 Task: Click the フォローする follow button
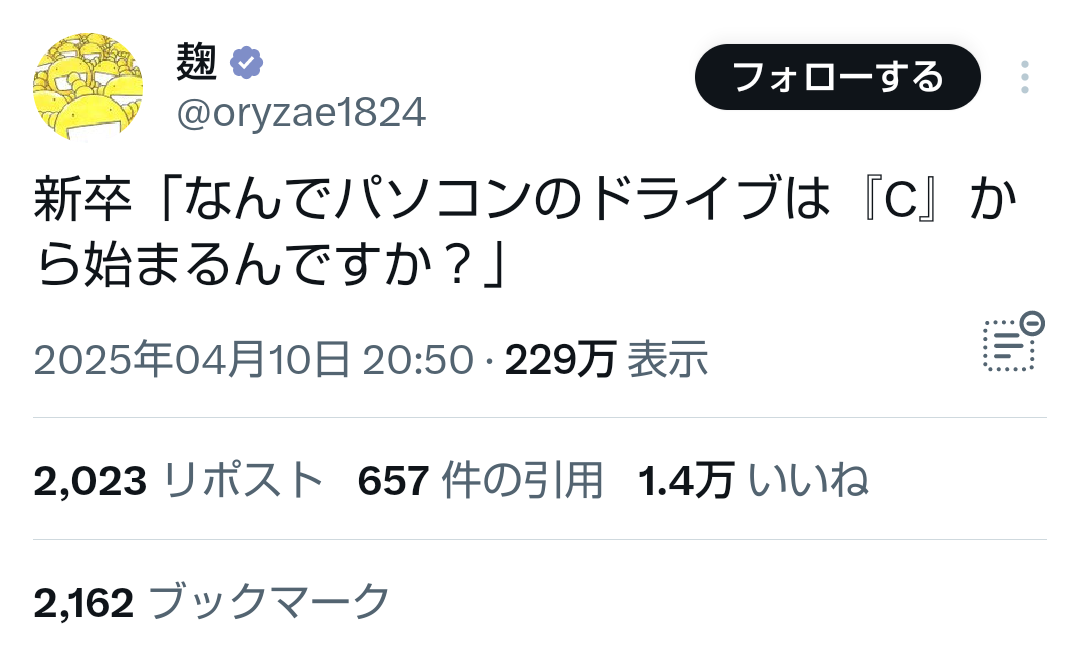(838, 77)
